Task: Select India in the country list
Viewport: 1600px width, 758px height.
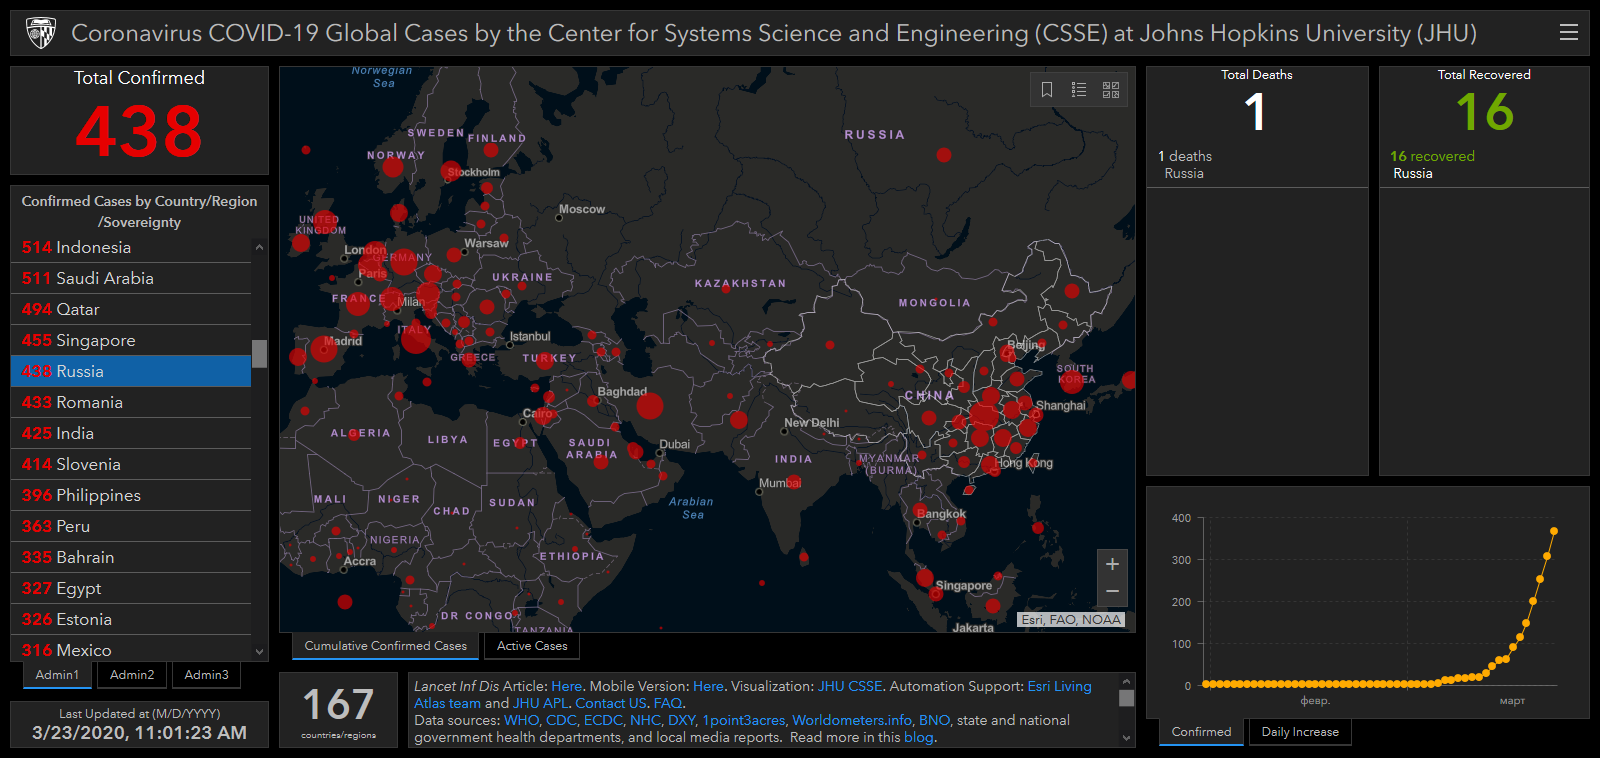Action: tap(131, 433)
